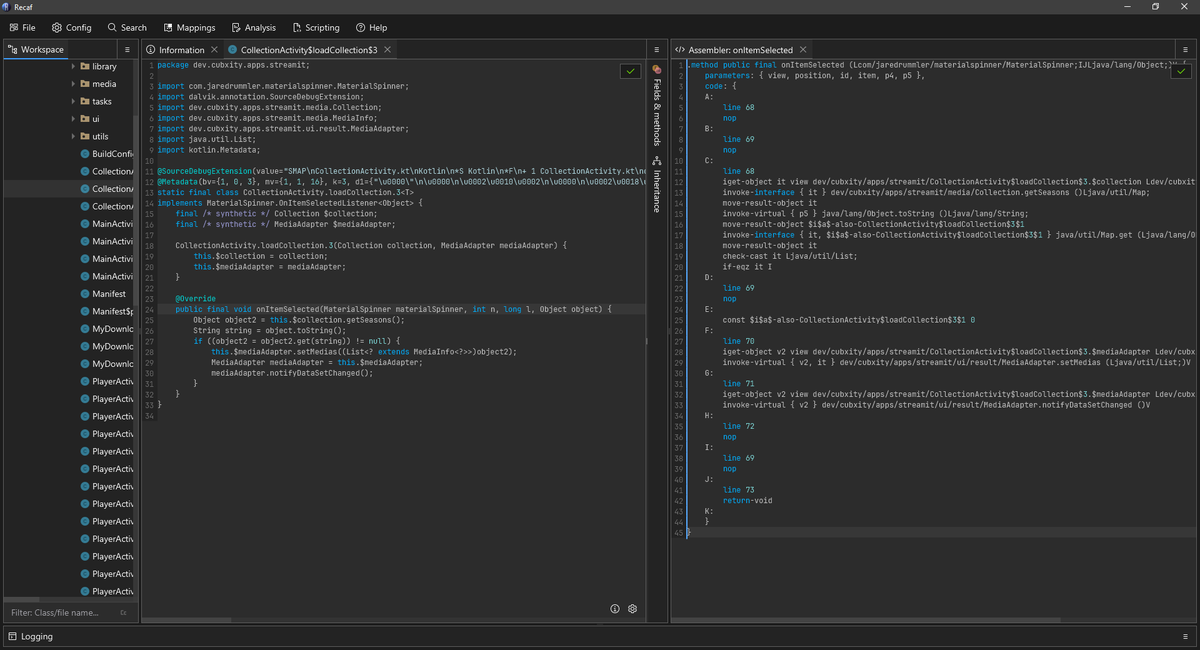1200x650 pixels.
Task: Select the Manifest class in tree
Action: tap(109, 294)
